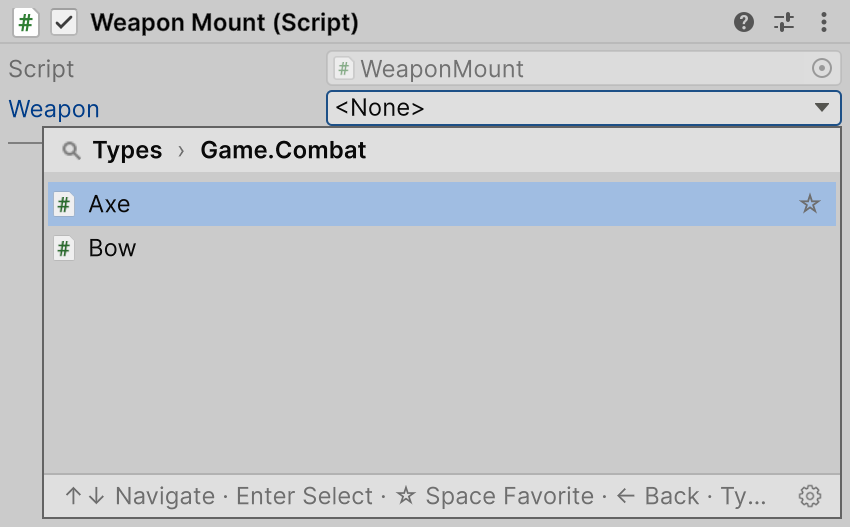
Task: Navigate back to the Types breadcrumb
Action: tap(127, 150)
